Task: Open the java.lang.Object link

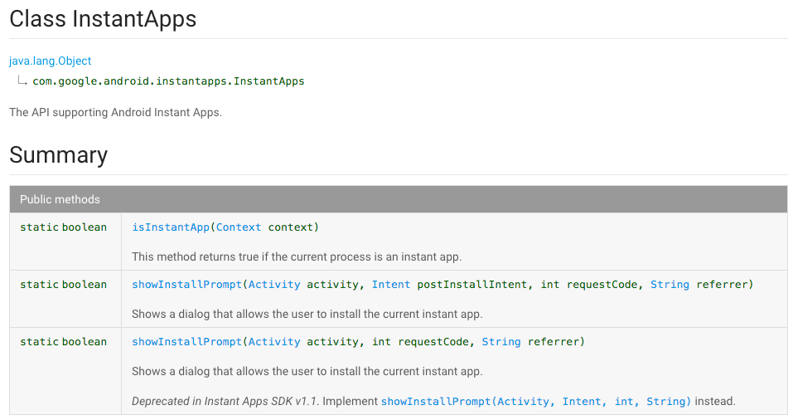Action: pyautogui.click(x=50, y=61)
